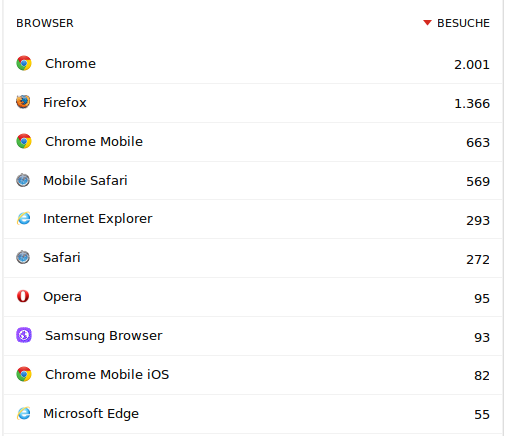Select the Chrome Mobile iOS label

pyautogui.click(x=107, y=374)
